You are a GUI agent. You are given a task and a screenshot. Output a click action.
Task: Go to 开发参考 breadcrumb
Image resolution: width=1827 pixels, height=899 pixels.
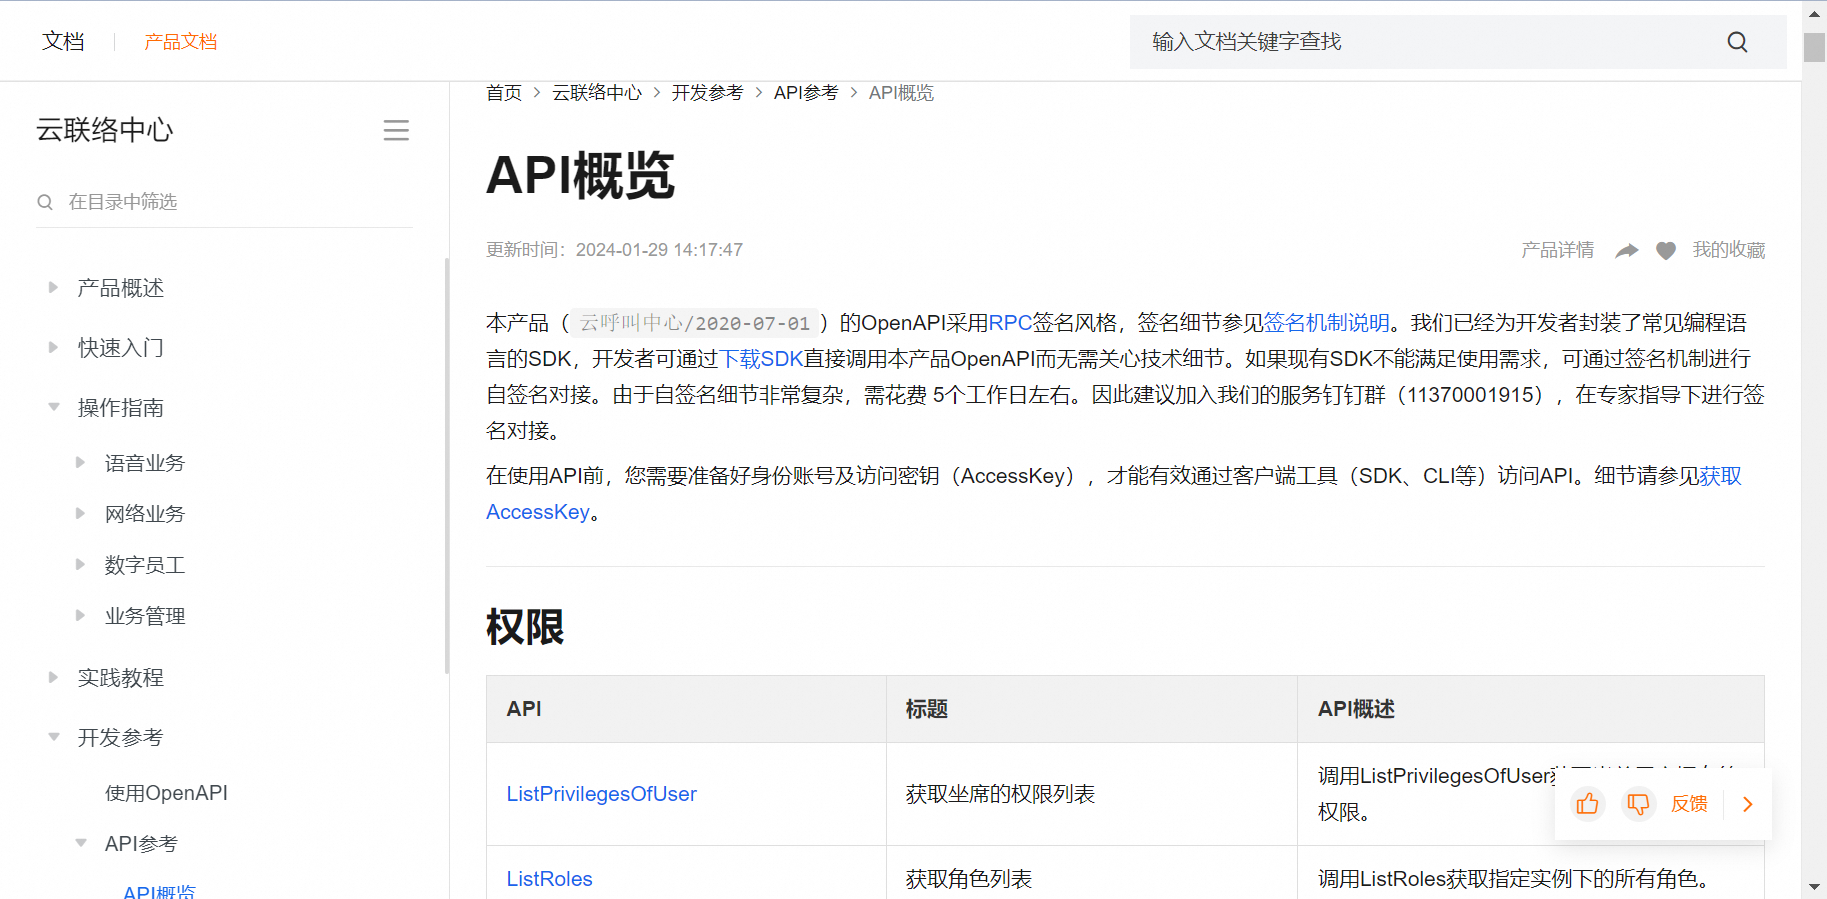pos(707,93)
